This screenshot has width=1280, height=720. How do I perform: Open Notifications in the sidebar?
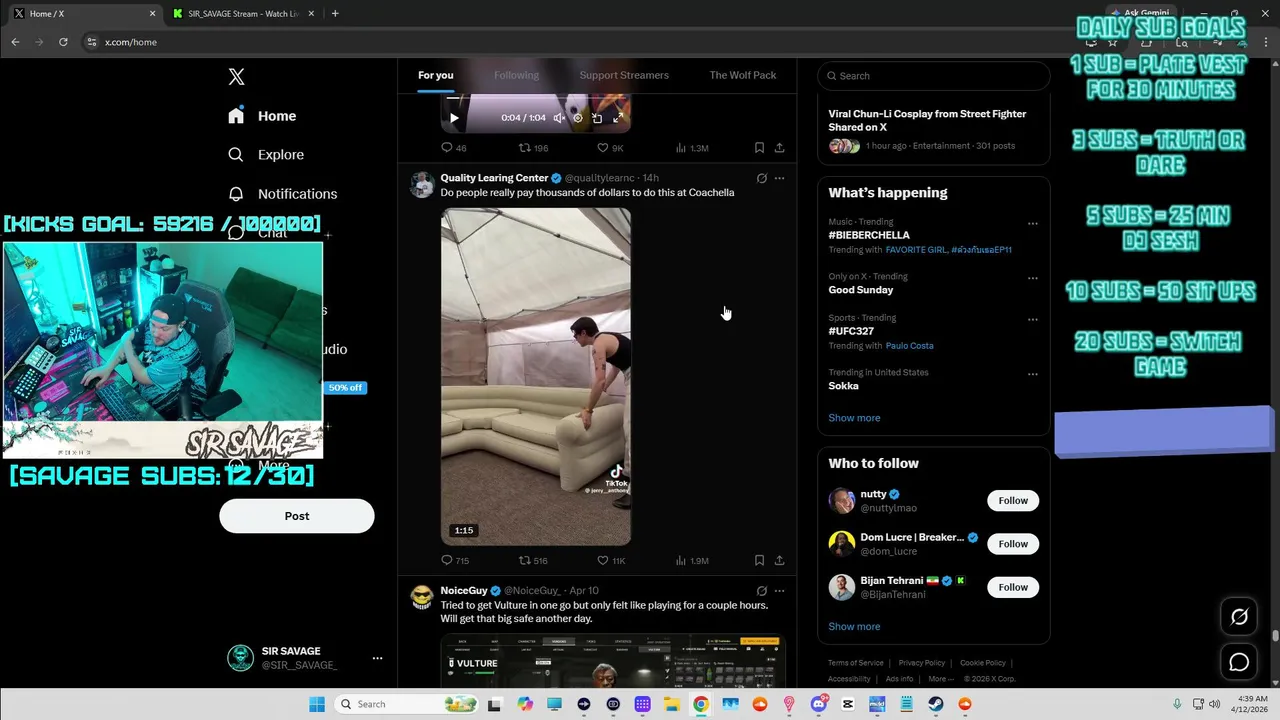(x=282, y=194)
